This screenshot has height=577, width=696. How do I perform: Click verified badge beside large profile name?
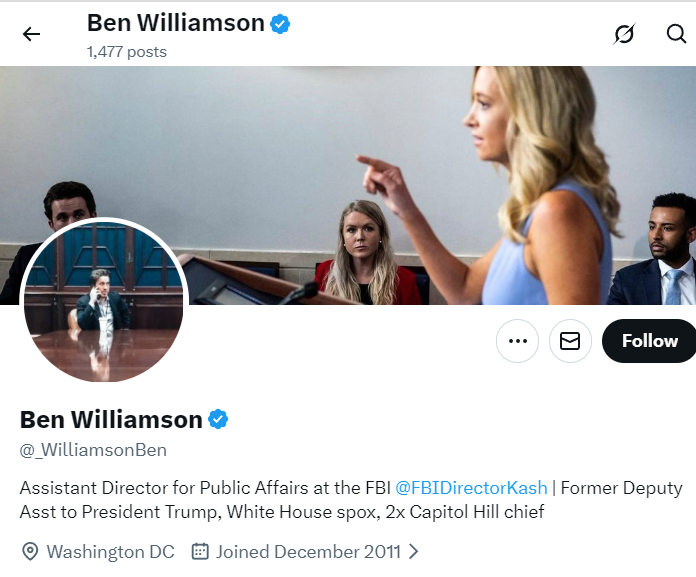click(x=218, y=419)
